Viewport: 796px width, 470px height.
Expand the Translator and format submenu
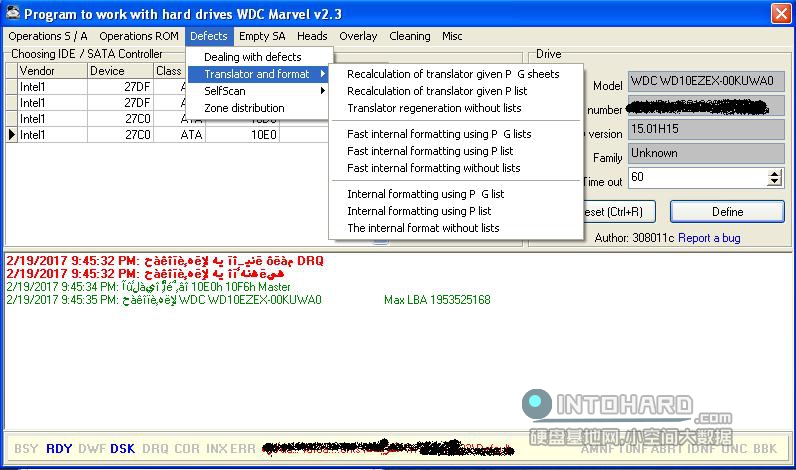259,74
